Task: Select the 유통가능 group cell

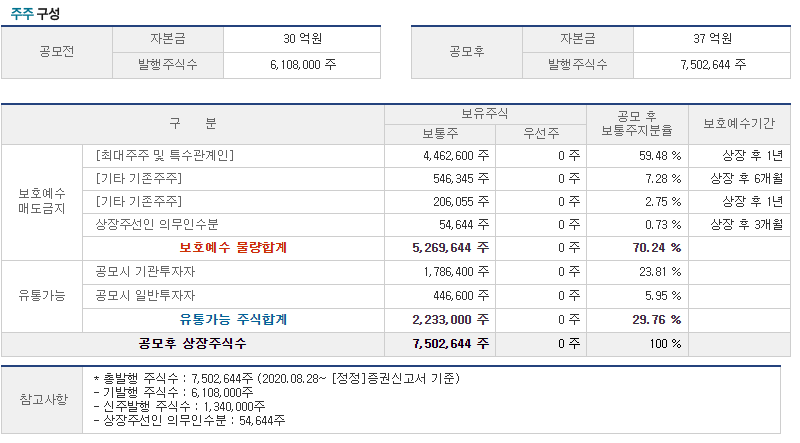Action: tap(42, 296)
